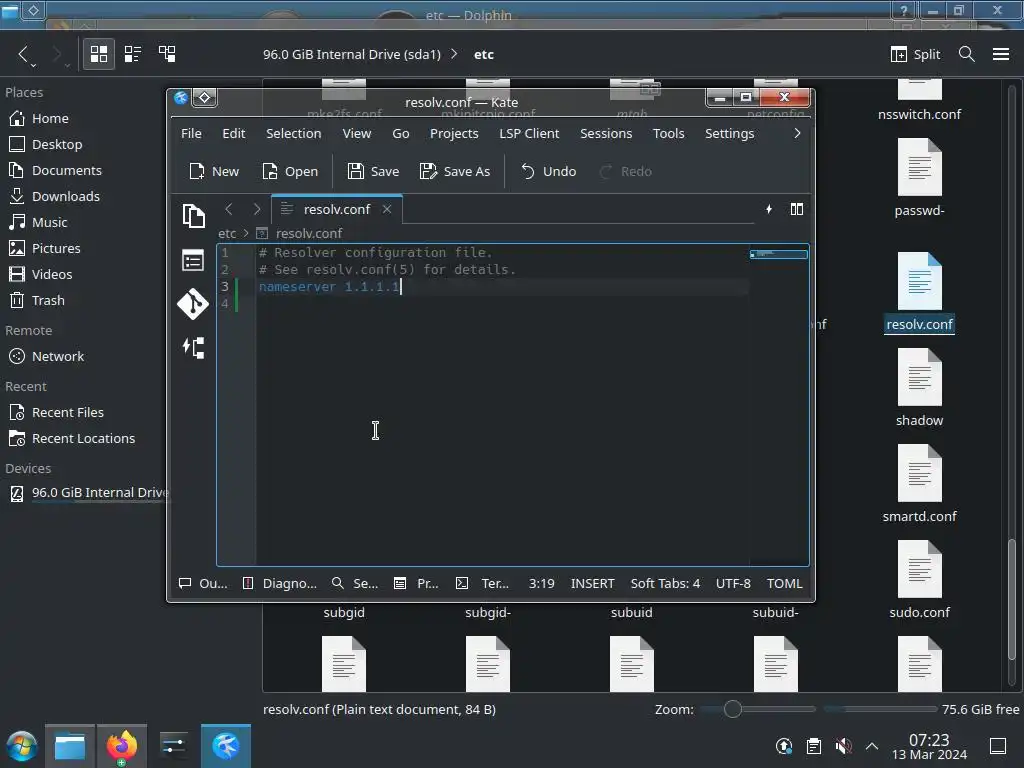Image resolution: width=1024 pixels, height=768 pixels.
Task: Open the Settings menu in Kate
Action: 730,133
